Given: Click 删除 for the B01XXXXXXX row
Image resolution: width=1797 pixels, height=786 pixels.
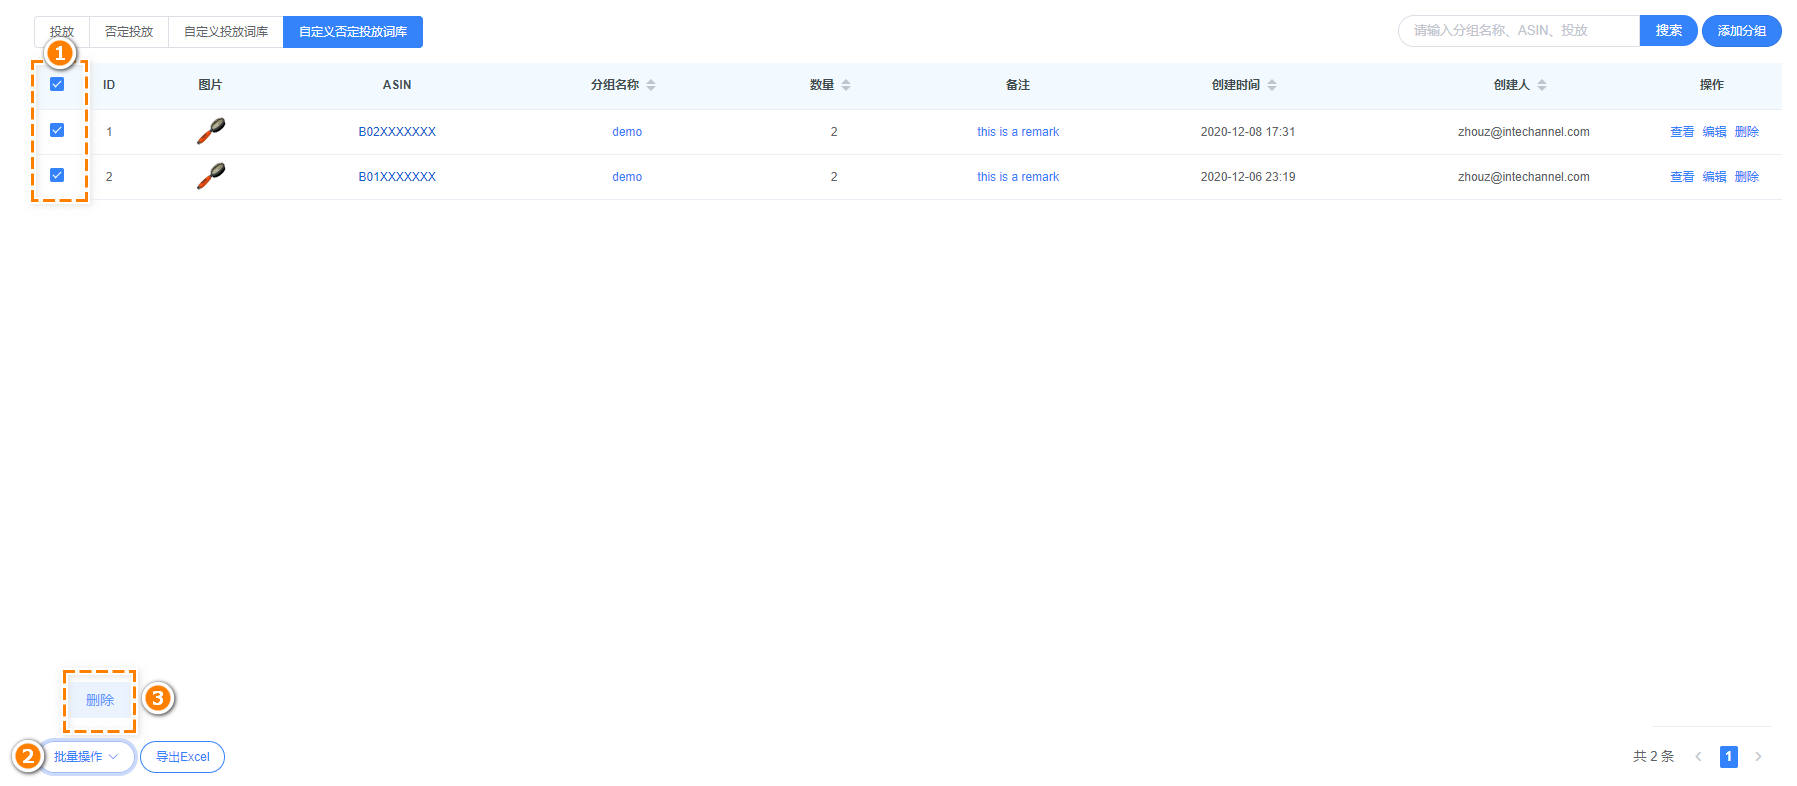Looking at the screenshot, I should tap(1747, 177).
